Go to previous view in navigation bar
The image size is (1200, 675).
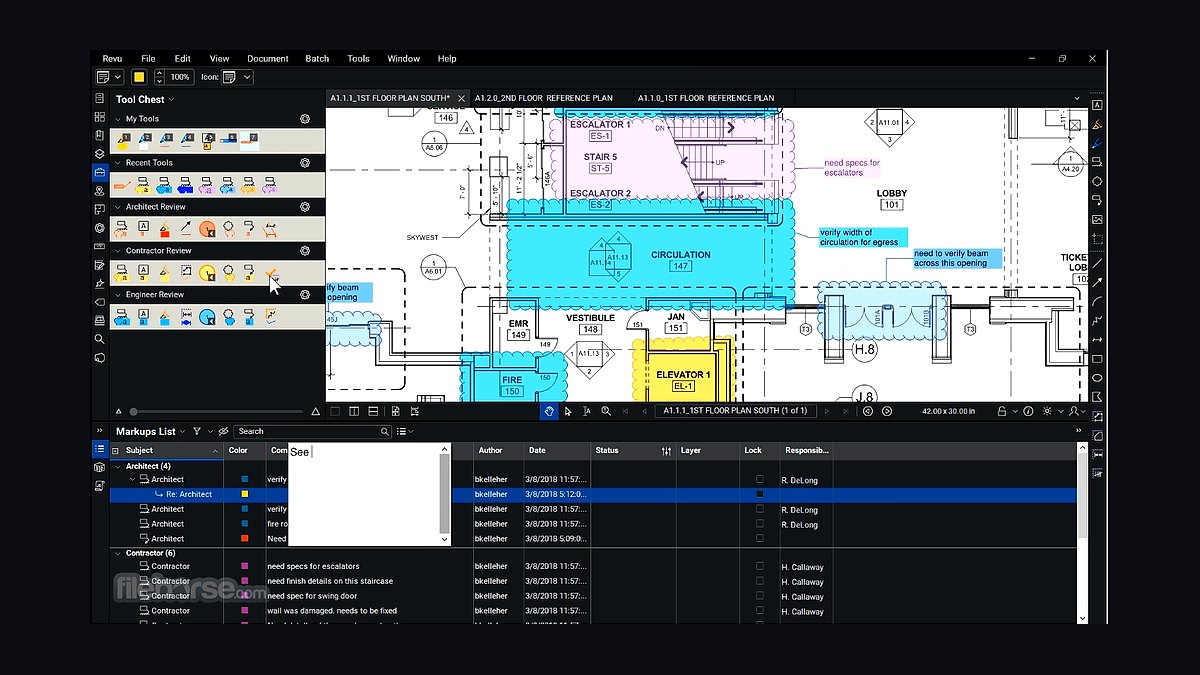(868, 411)
